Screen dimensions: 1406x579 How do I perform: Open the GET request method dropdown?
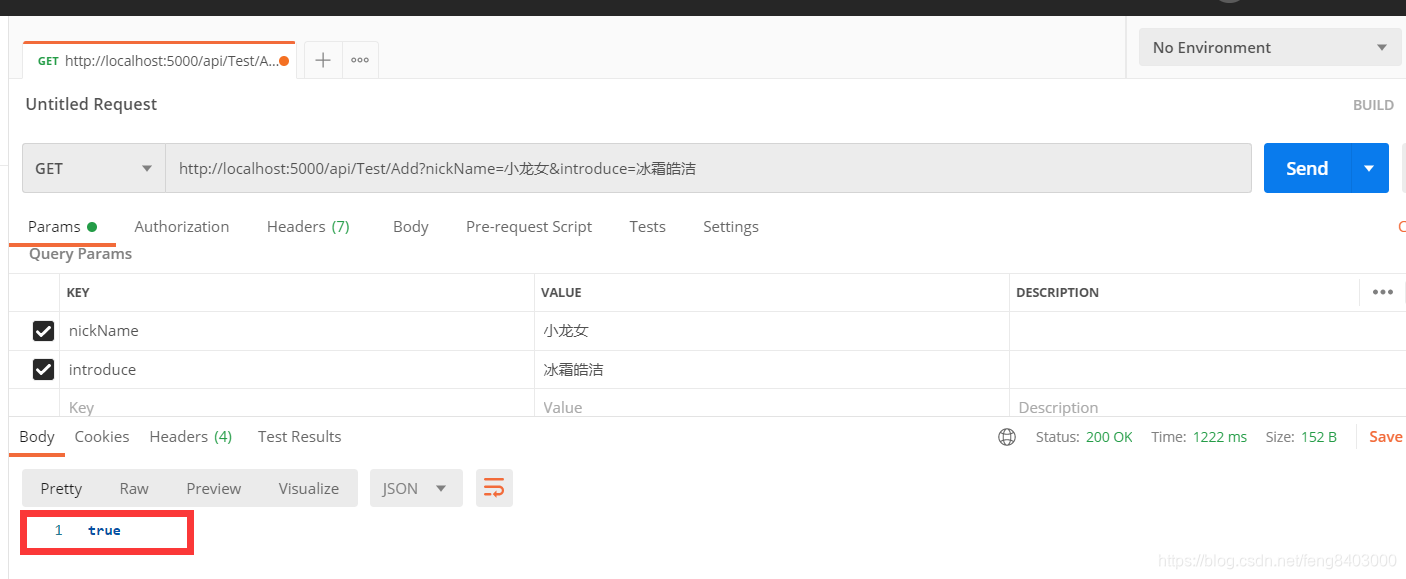coord(92,168)
